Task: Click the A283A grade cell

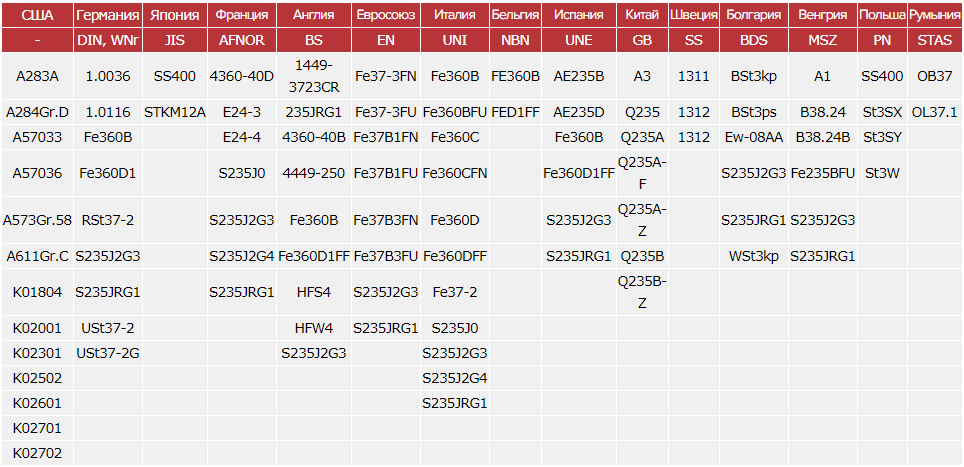Action: click(x=37, y=77)
